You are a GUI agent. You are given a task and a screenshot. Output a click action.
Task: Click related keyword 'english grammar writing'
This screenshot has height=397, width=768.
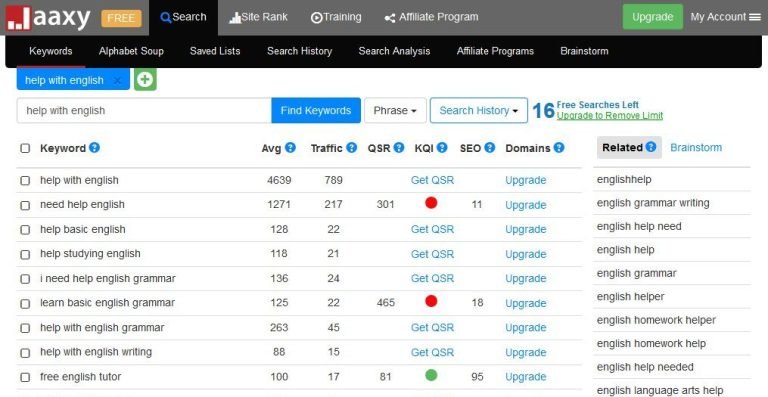[x=653, y=203]
